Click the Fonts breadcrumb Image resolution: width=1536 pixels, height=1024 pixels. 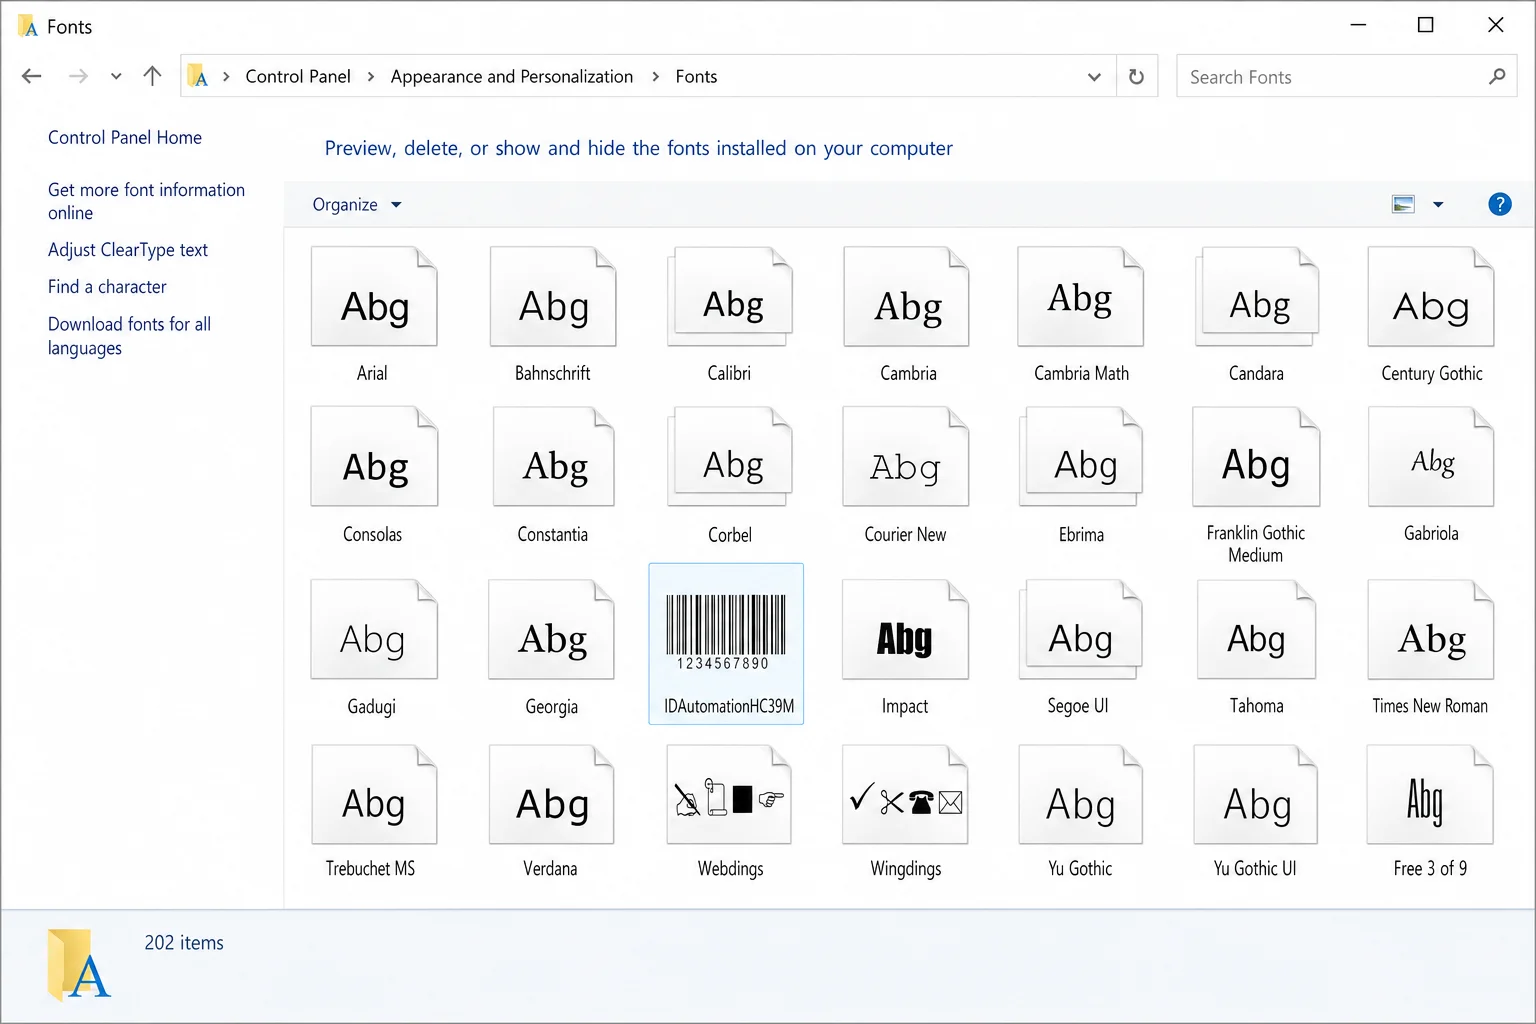pyautogui.click(x=696, y=77)
